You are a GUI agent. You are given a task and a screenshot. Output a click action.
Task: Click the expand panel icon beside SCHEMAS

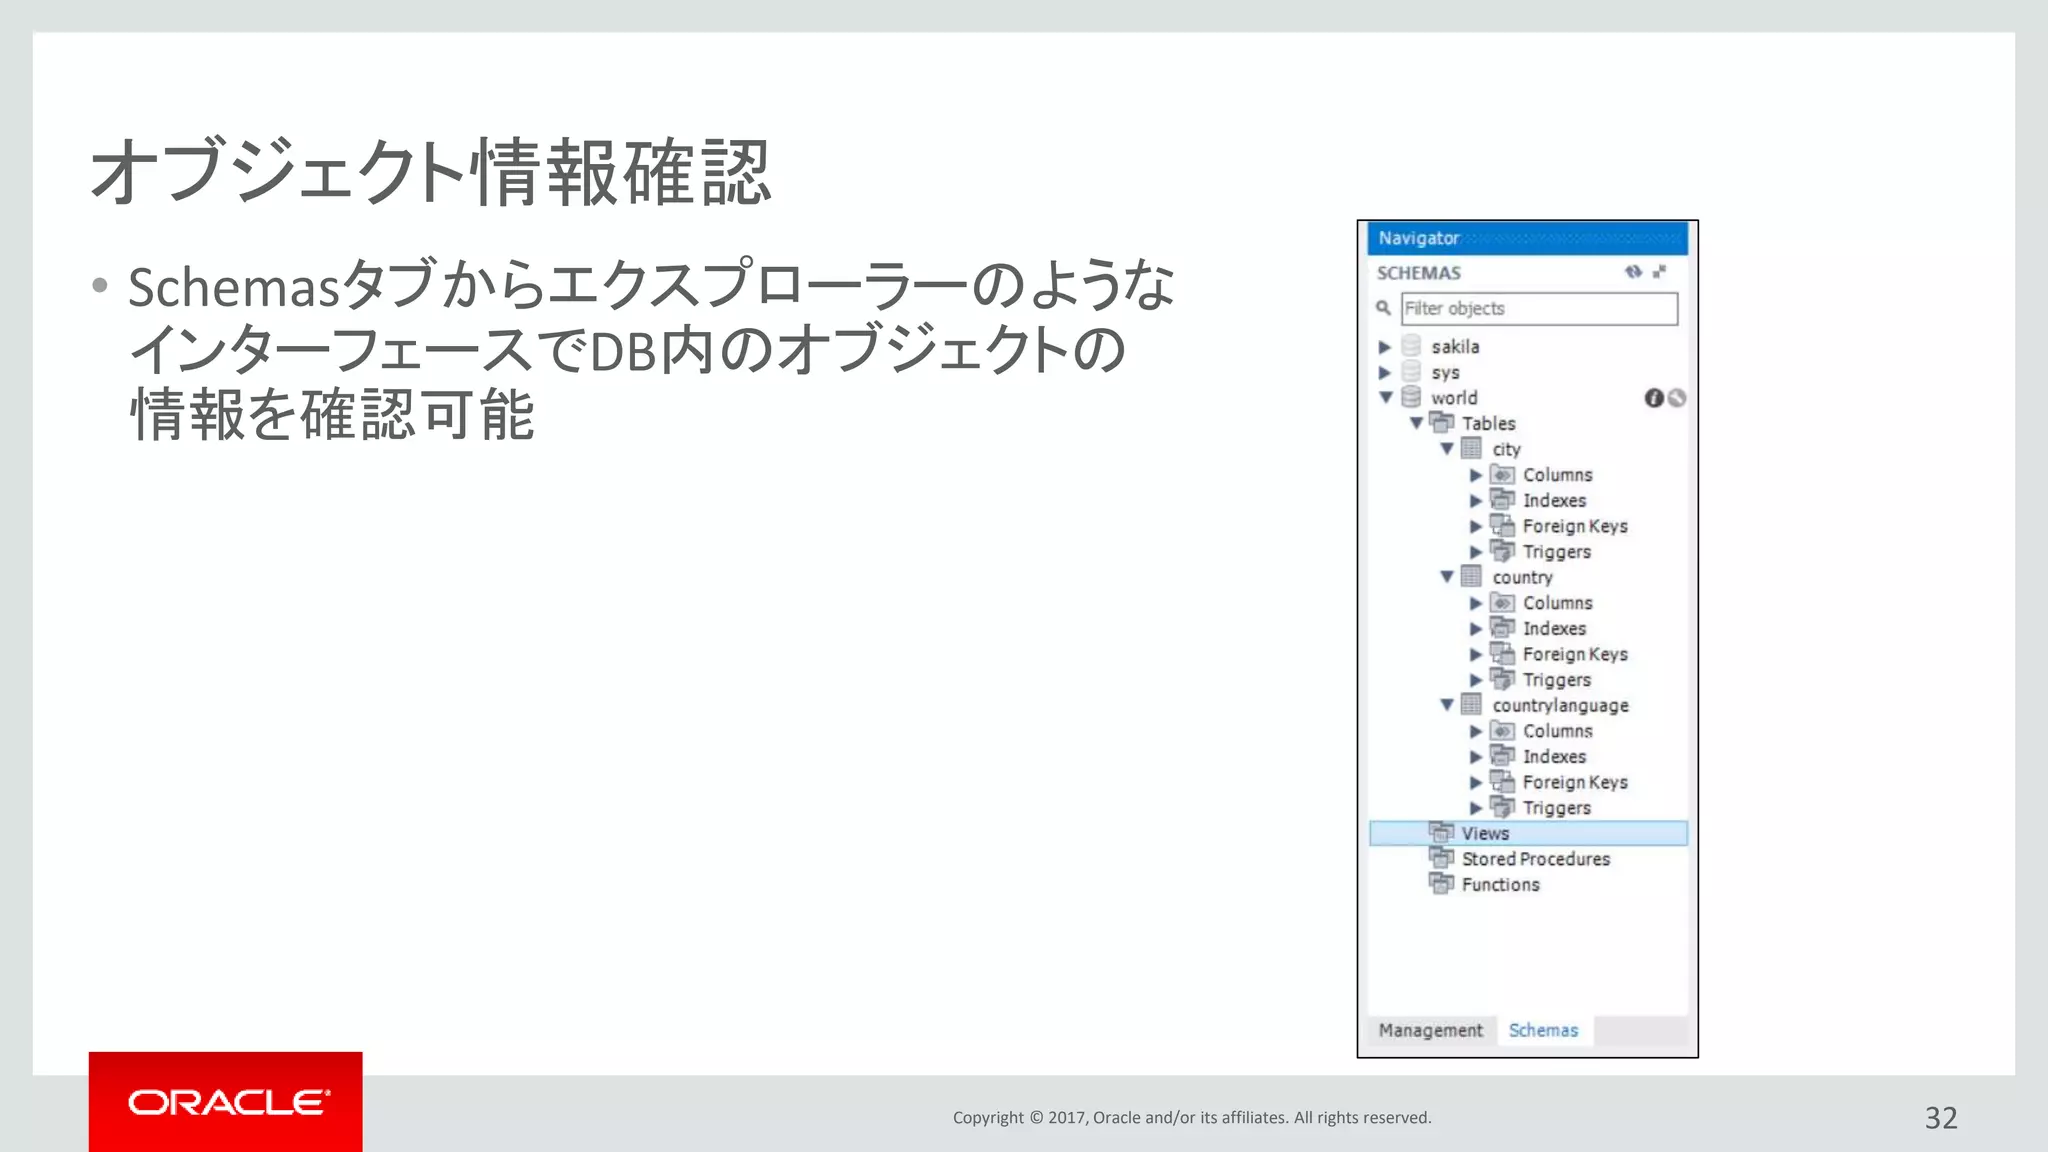pyautogui.click(x=1660, y=272)
